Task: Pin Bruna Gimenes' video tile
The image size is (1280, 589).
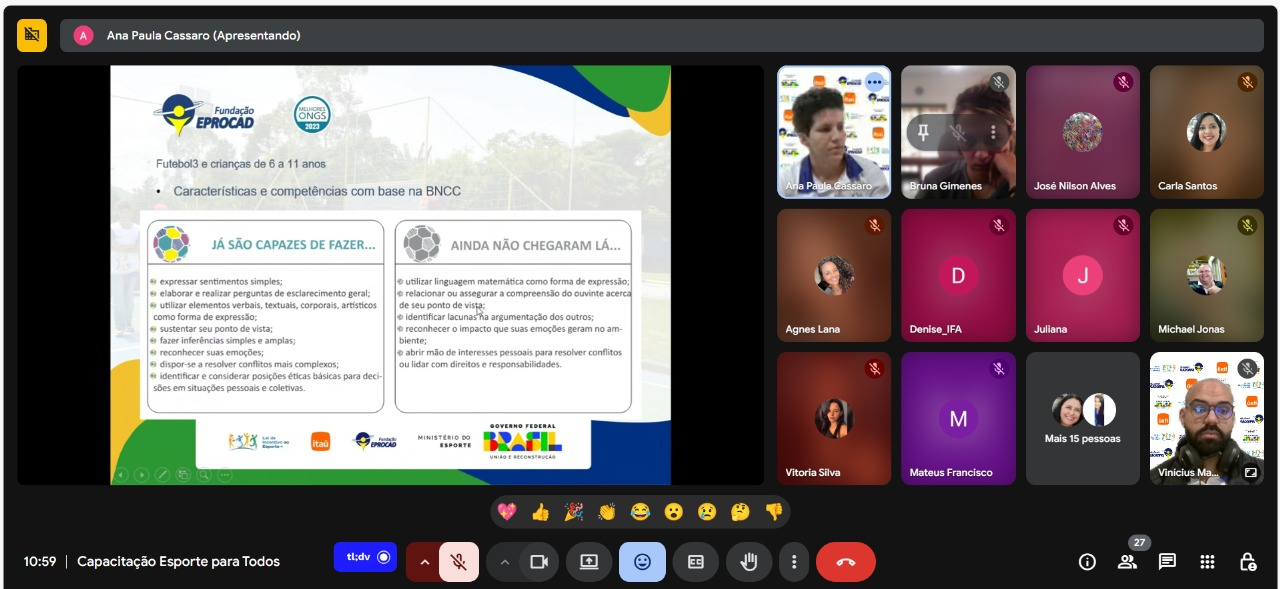Action: (x=925, y=132)
